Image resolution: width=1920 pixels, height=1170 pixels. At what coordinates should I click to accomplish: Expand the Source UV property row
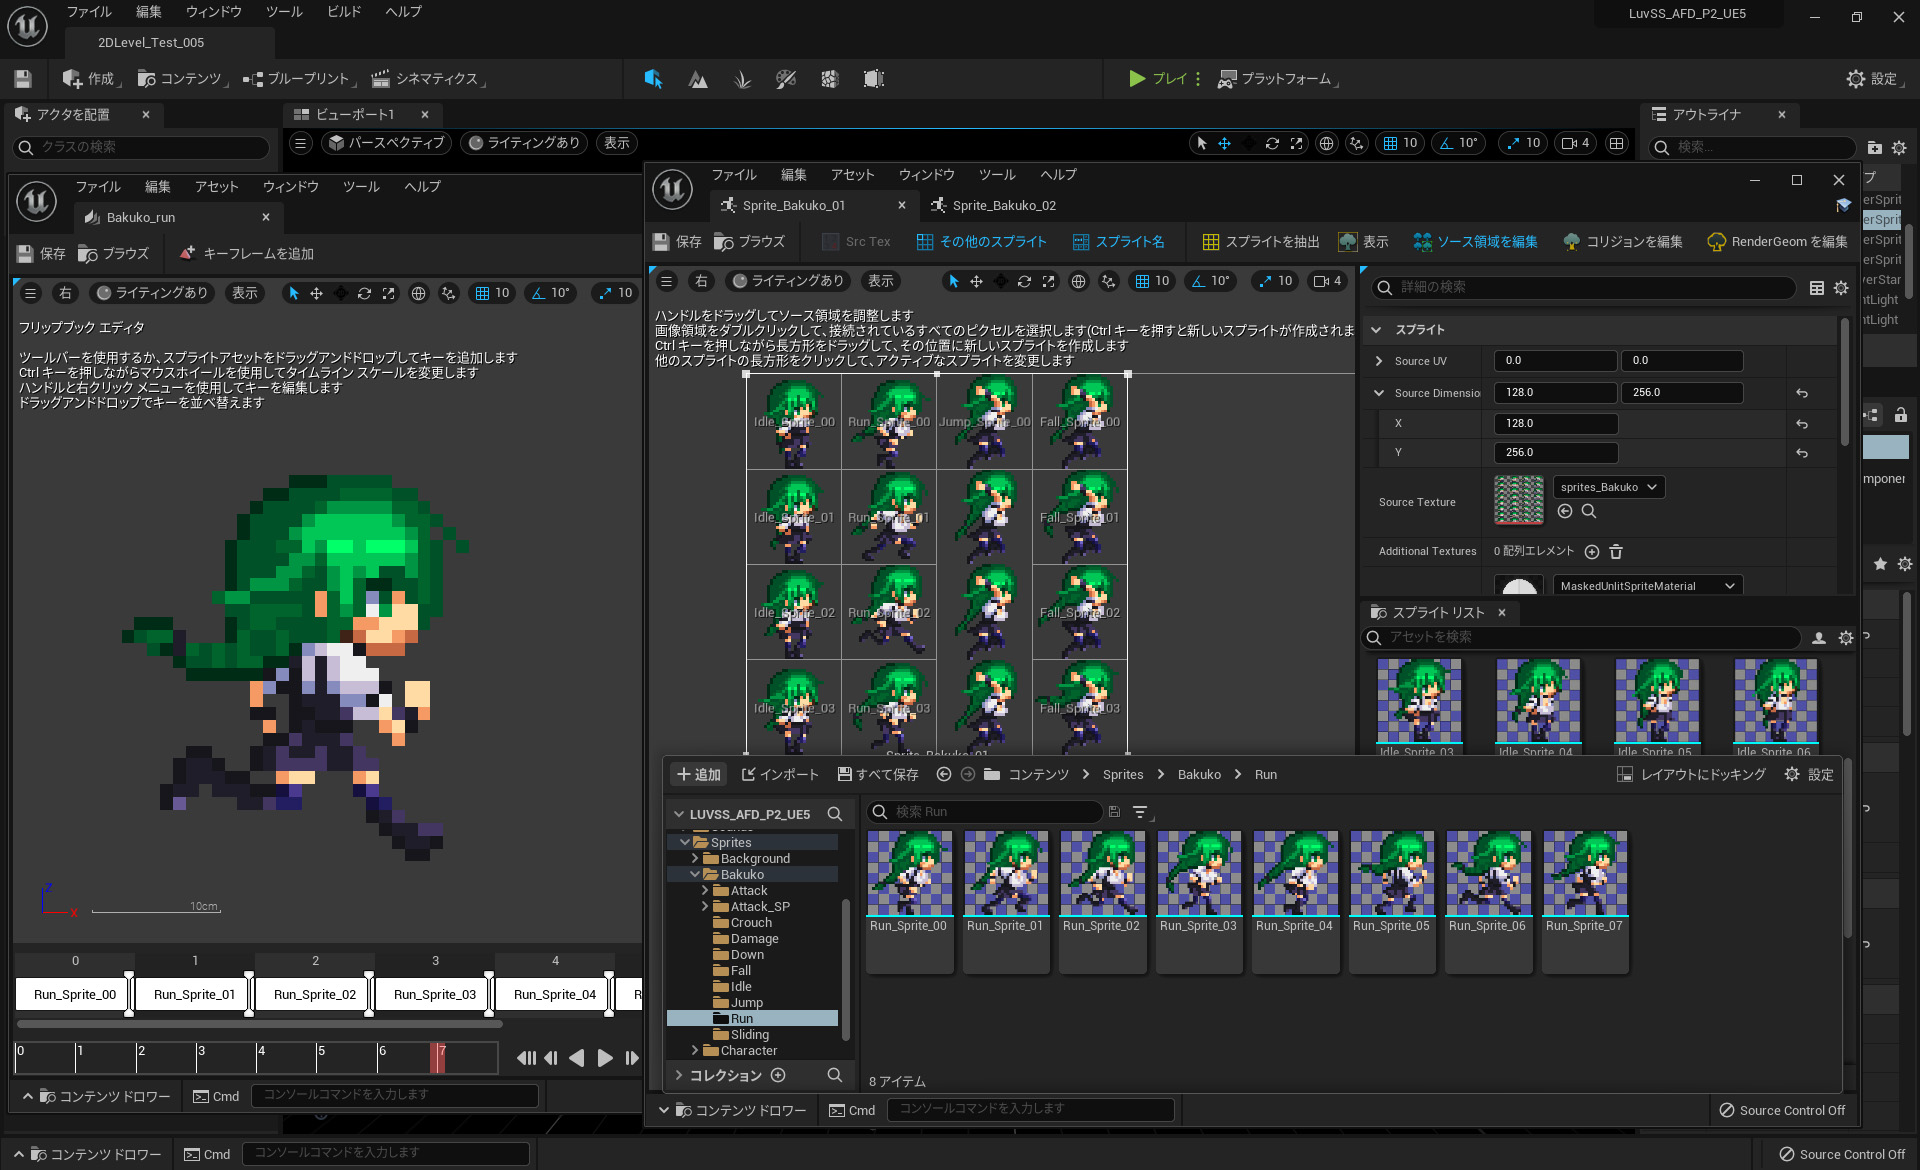[1379, 361]
